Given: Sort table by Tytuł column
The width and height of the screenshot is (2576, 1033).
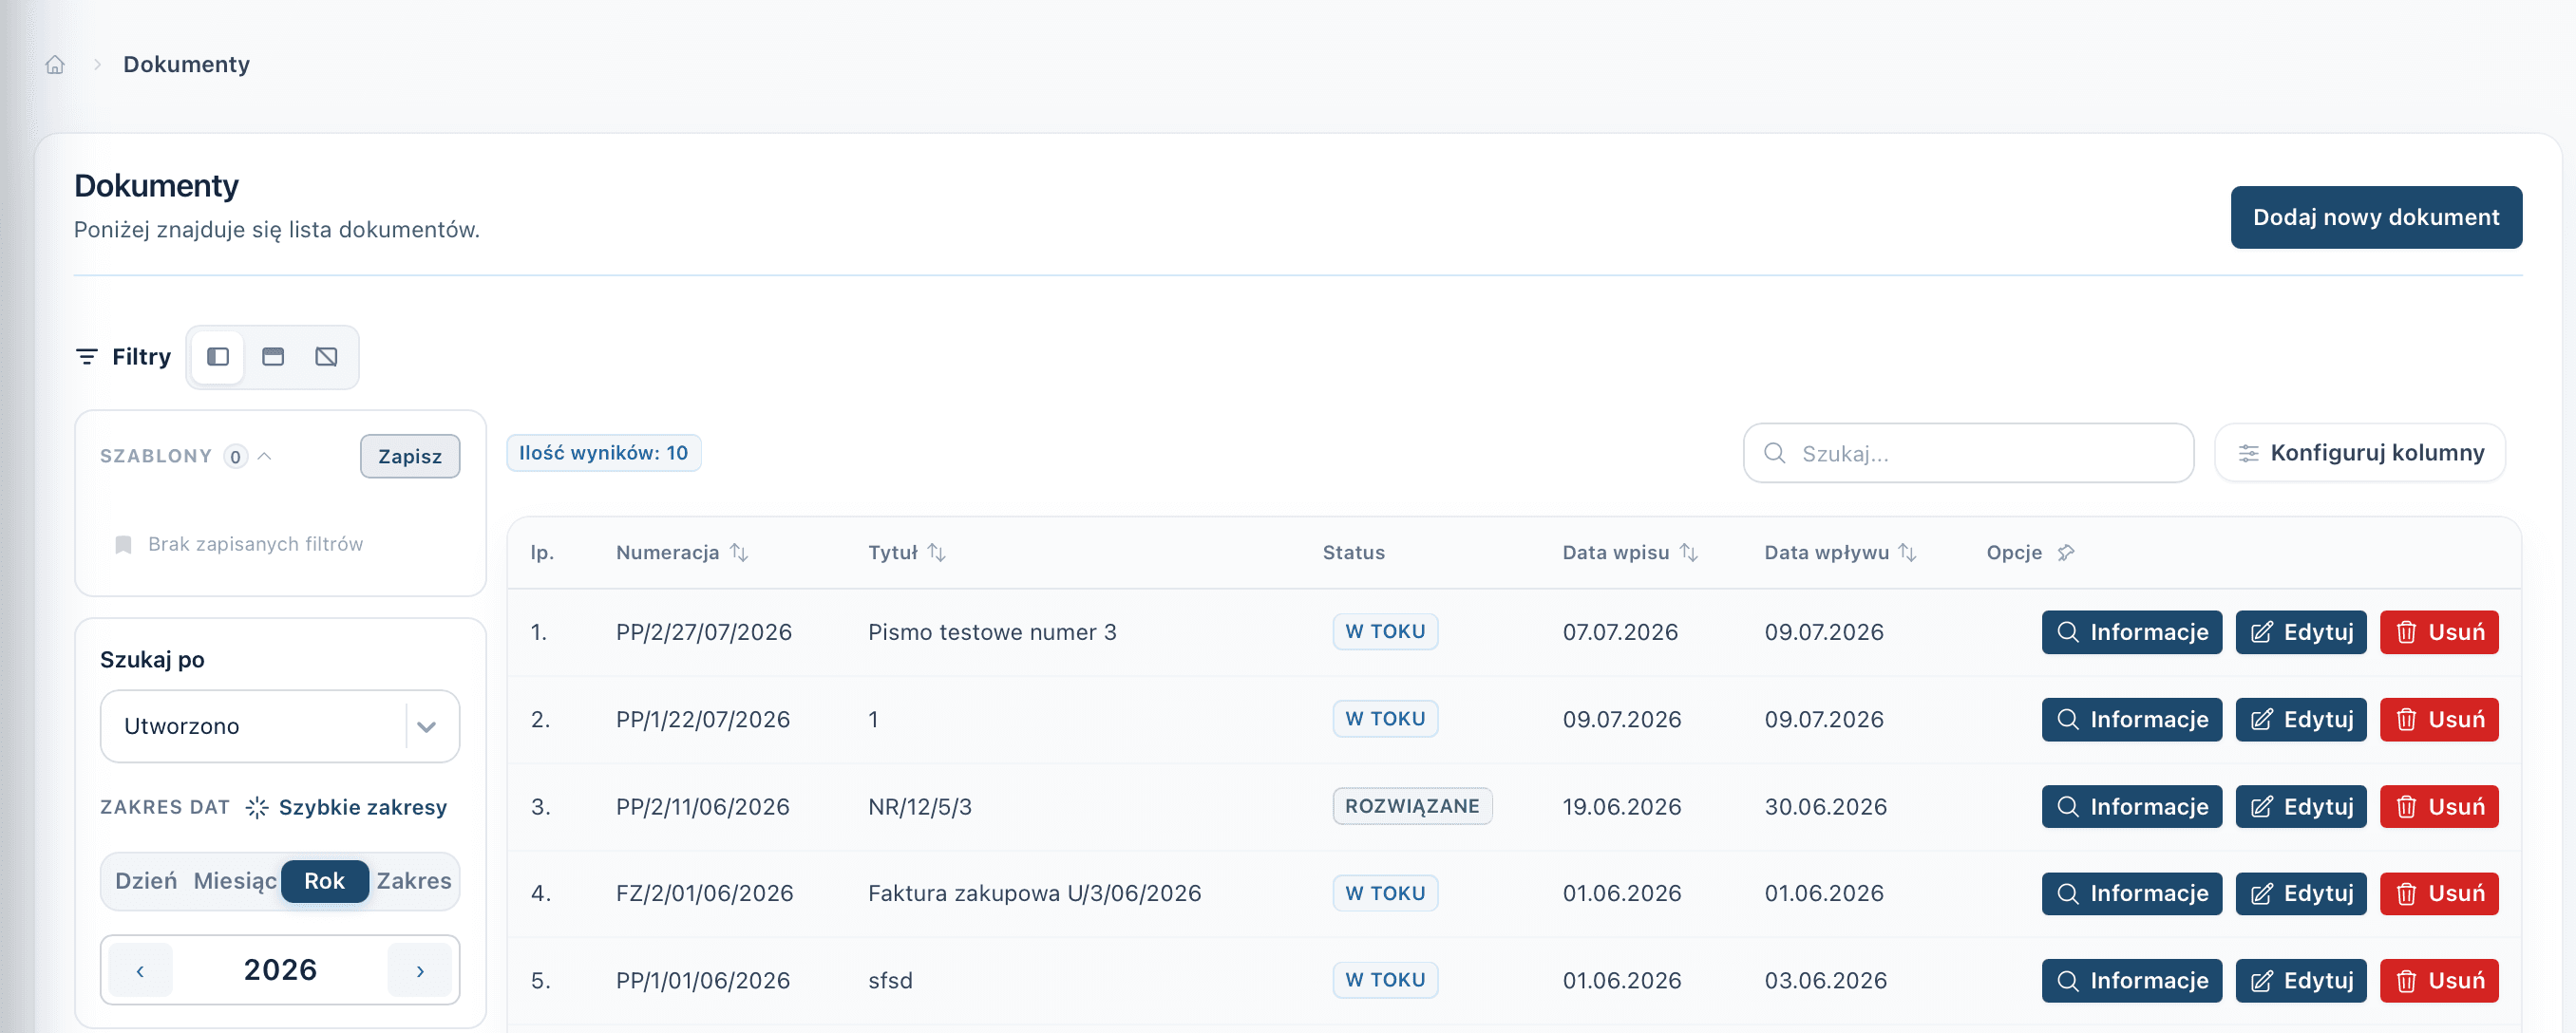Looking at the screenshot, I should click(937, 552).
